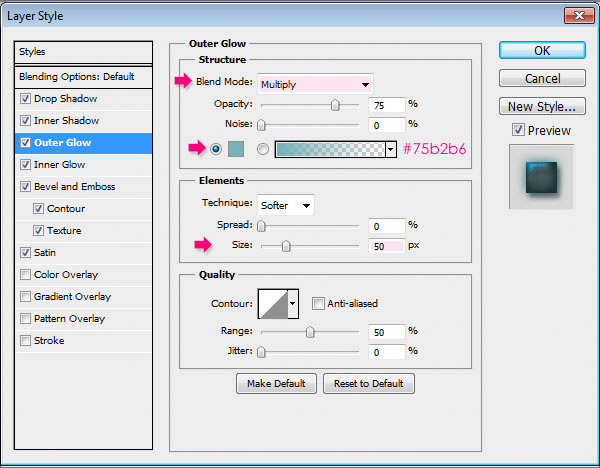Image resolution: width=600 pixels, height=468 pixels.
Task: Click the Spread slider handle
Action: pyautogui.click(x=261, y=226)
